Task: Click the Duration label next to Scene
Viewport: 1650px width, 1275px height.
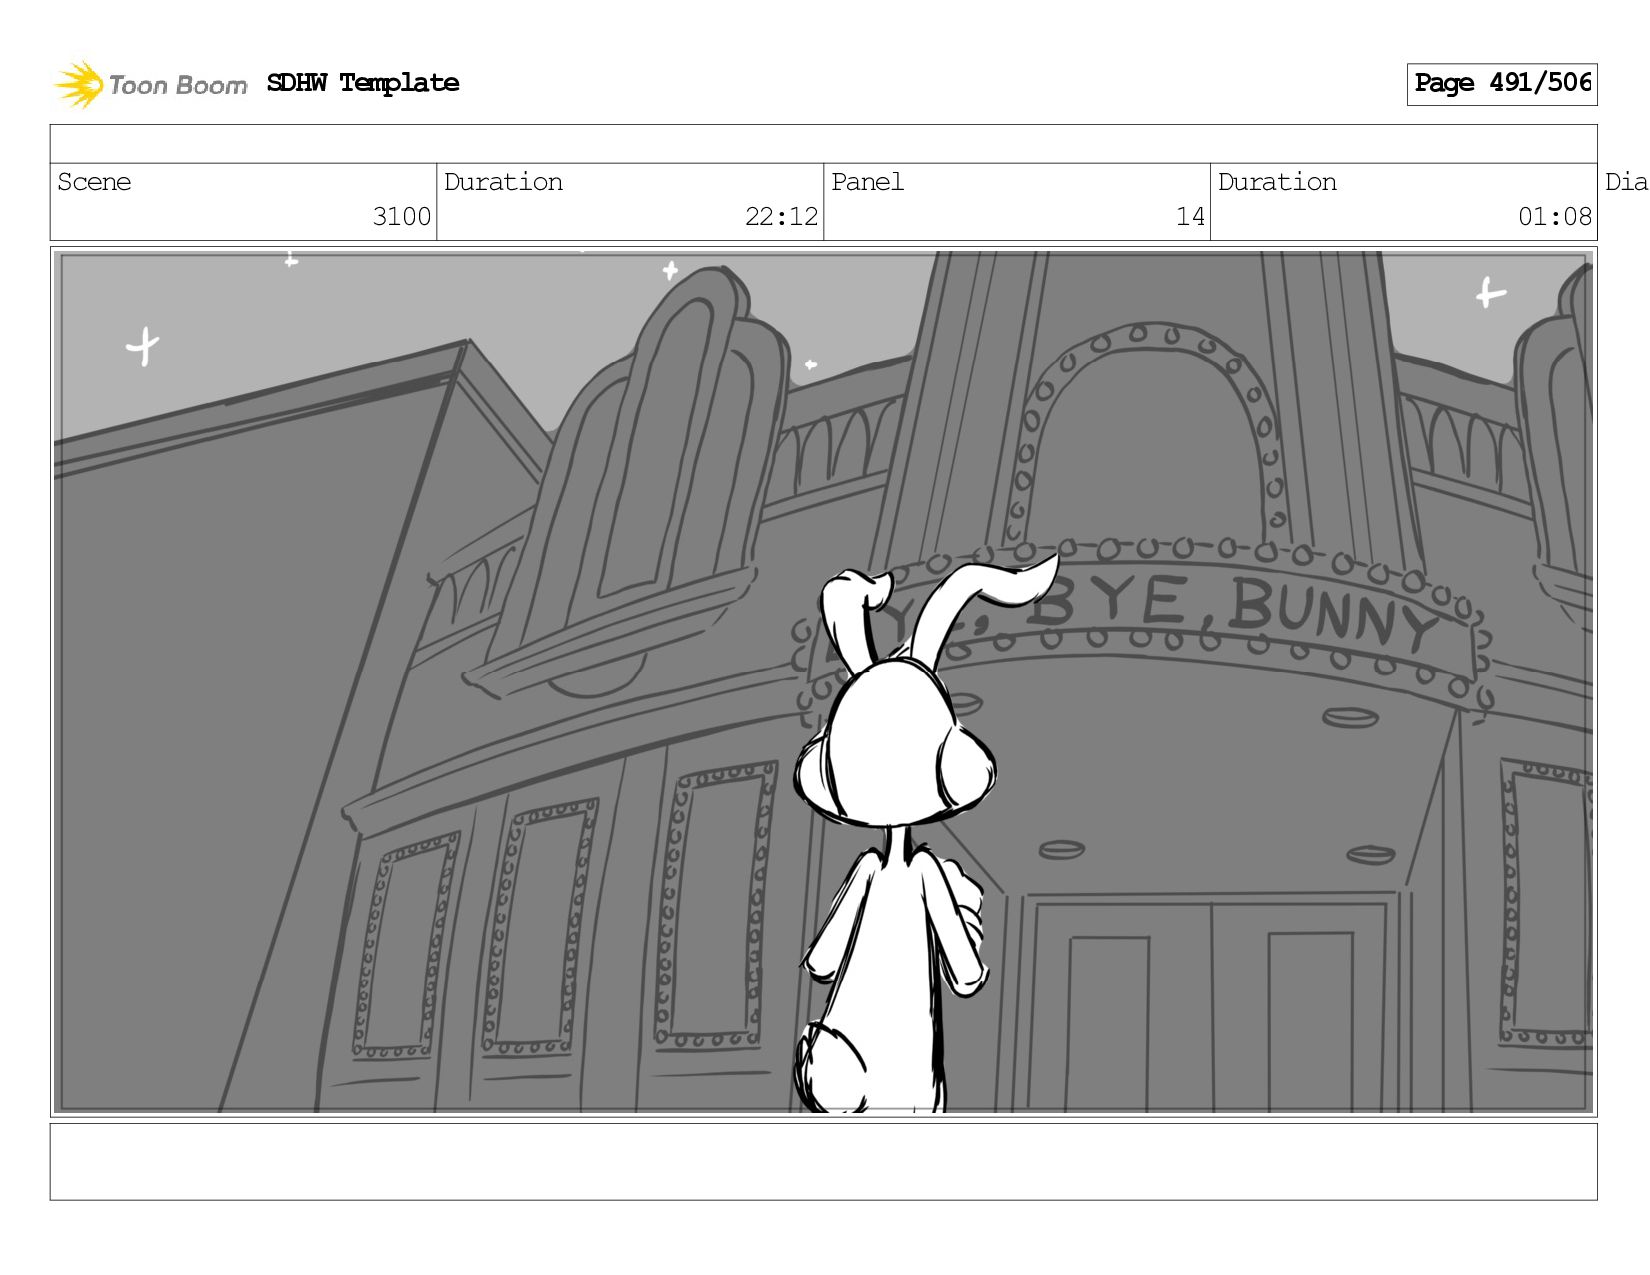Action: (x=503, y=182)
